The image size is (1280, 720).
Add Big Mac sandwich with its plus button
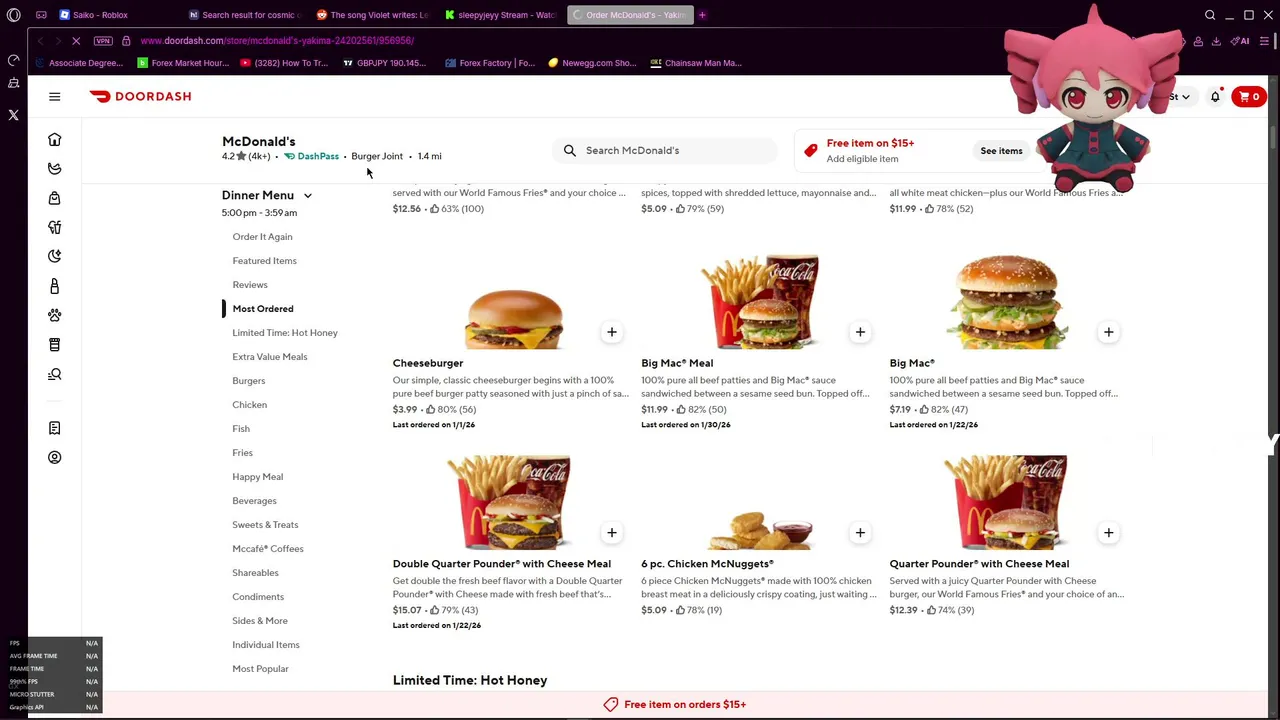(x=1108, y=332)
